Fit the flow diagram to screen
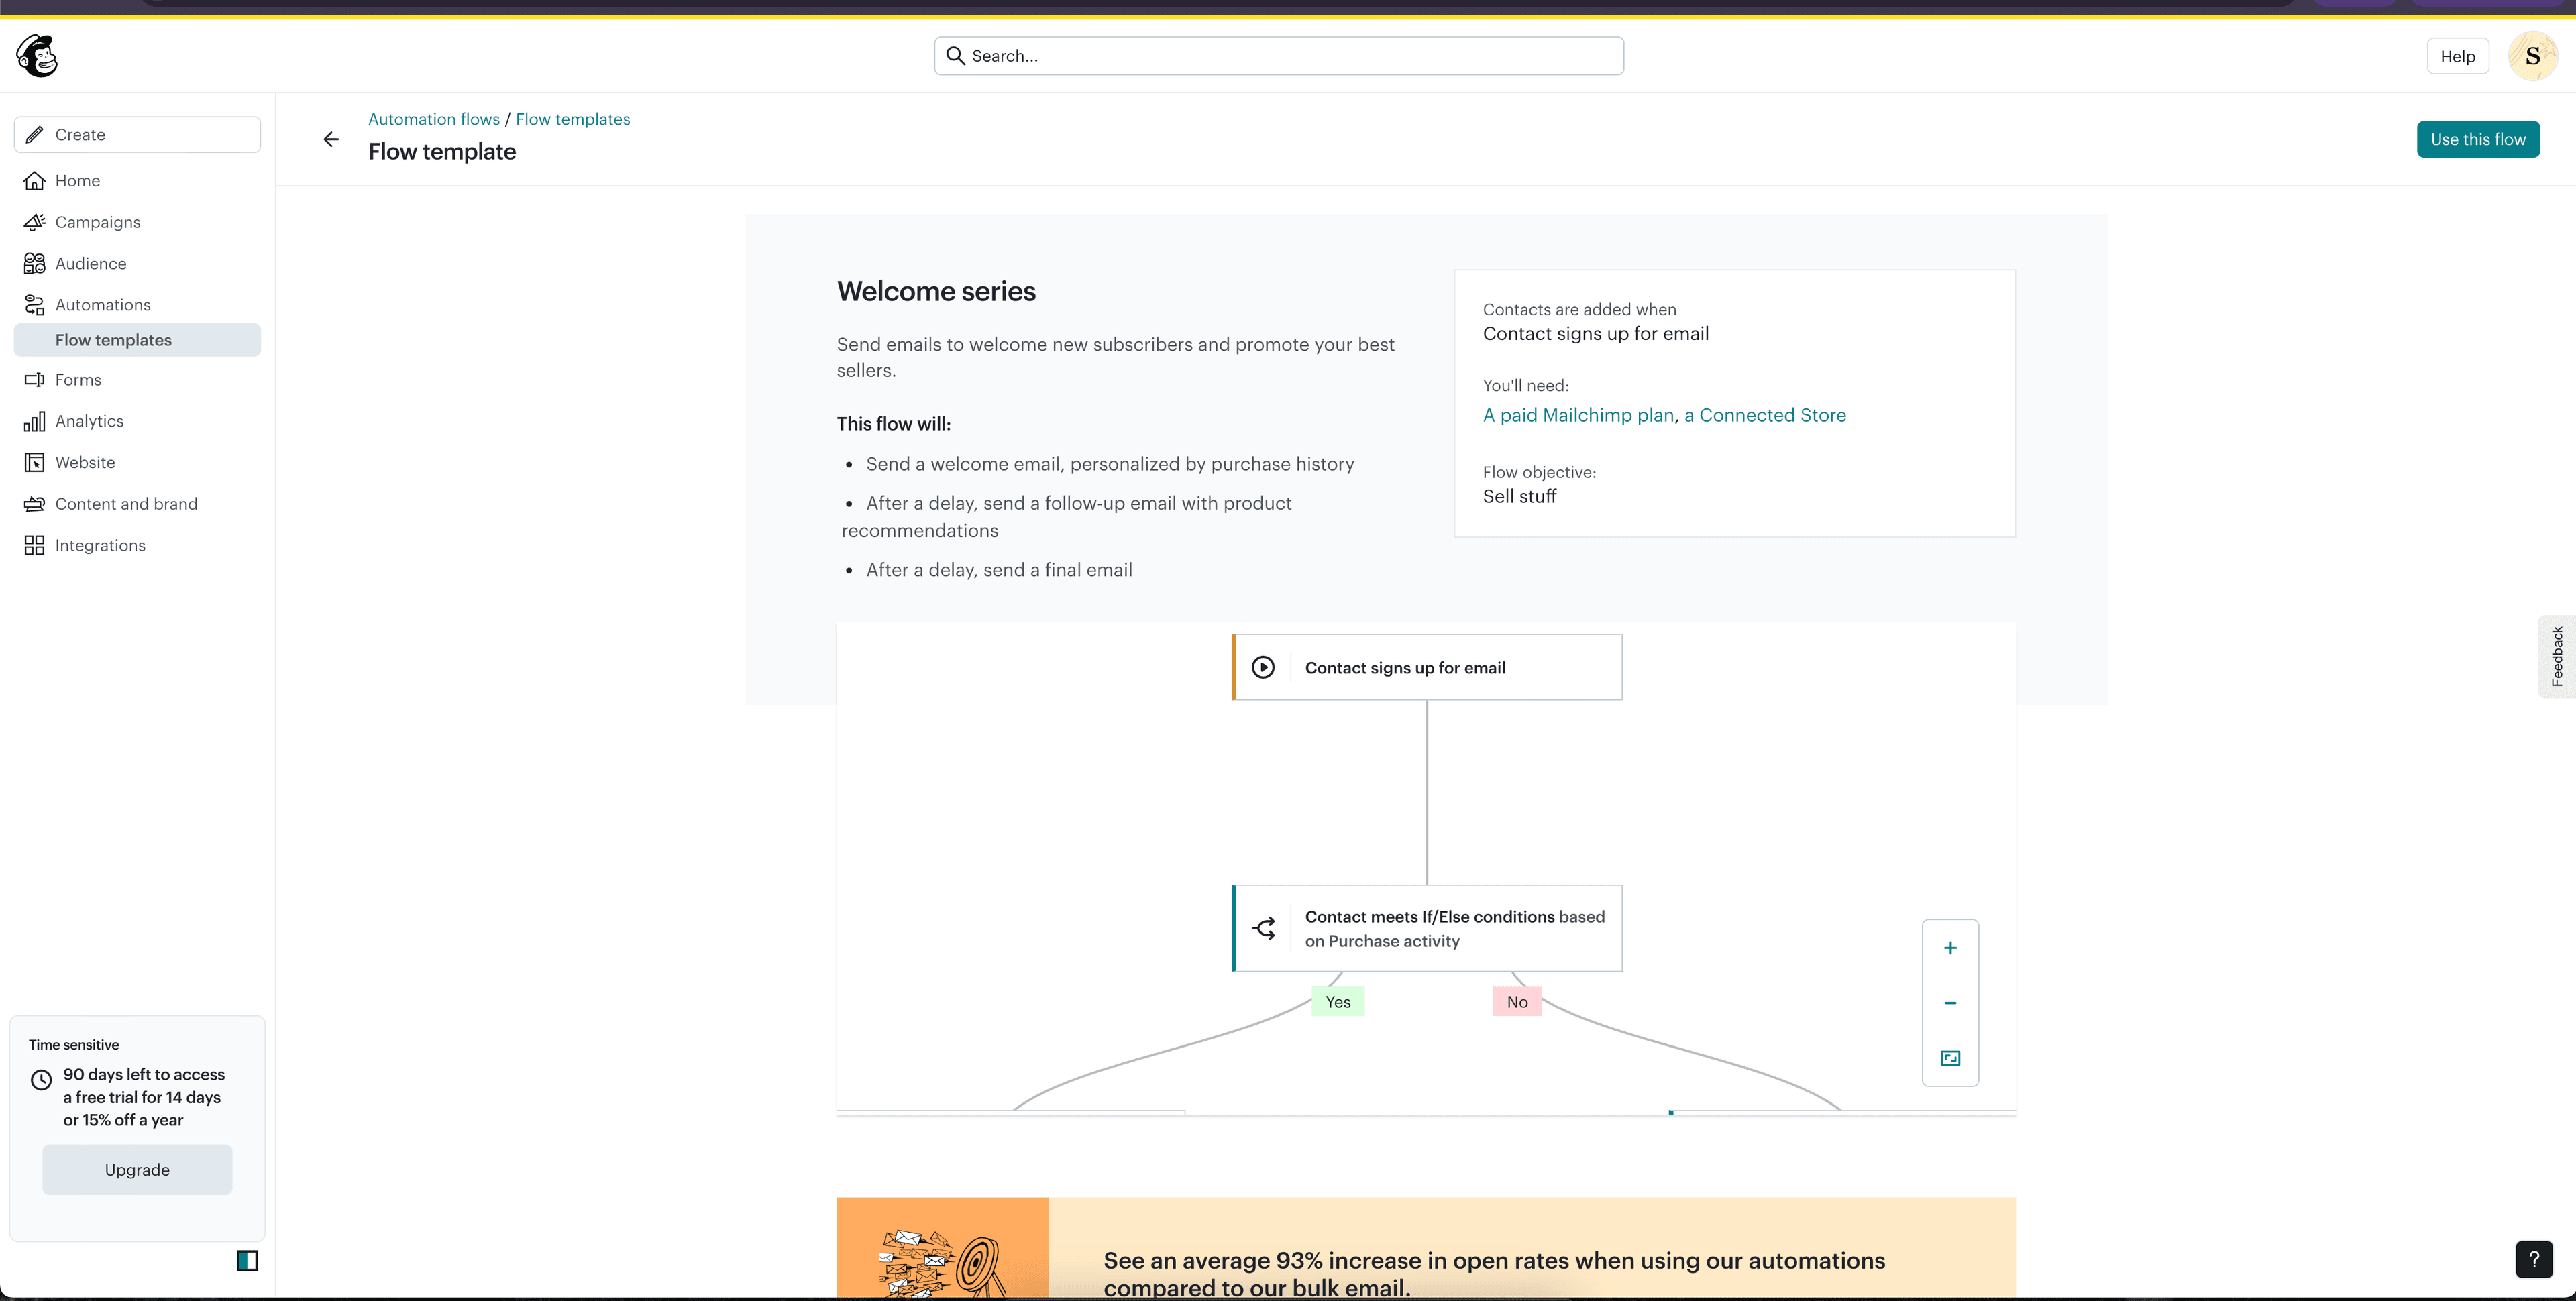Image resolution: width=2576 pixels, height=1301 pixels. click(1950, 1057)
